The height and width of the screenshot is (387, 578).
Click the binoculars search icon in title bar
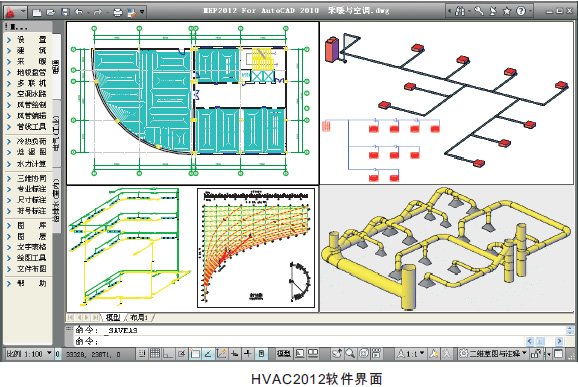pos(459,11)
